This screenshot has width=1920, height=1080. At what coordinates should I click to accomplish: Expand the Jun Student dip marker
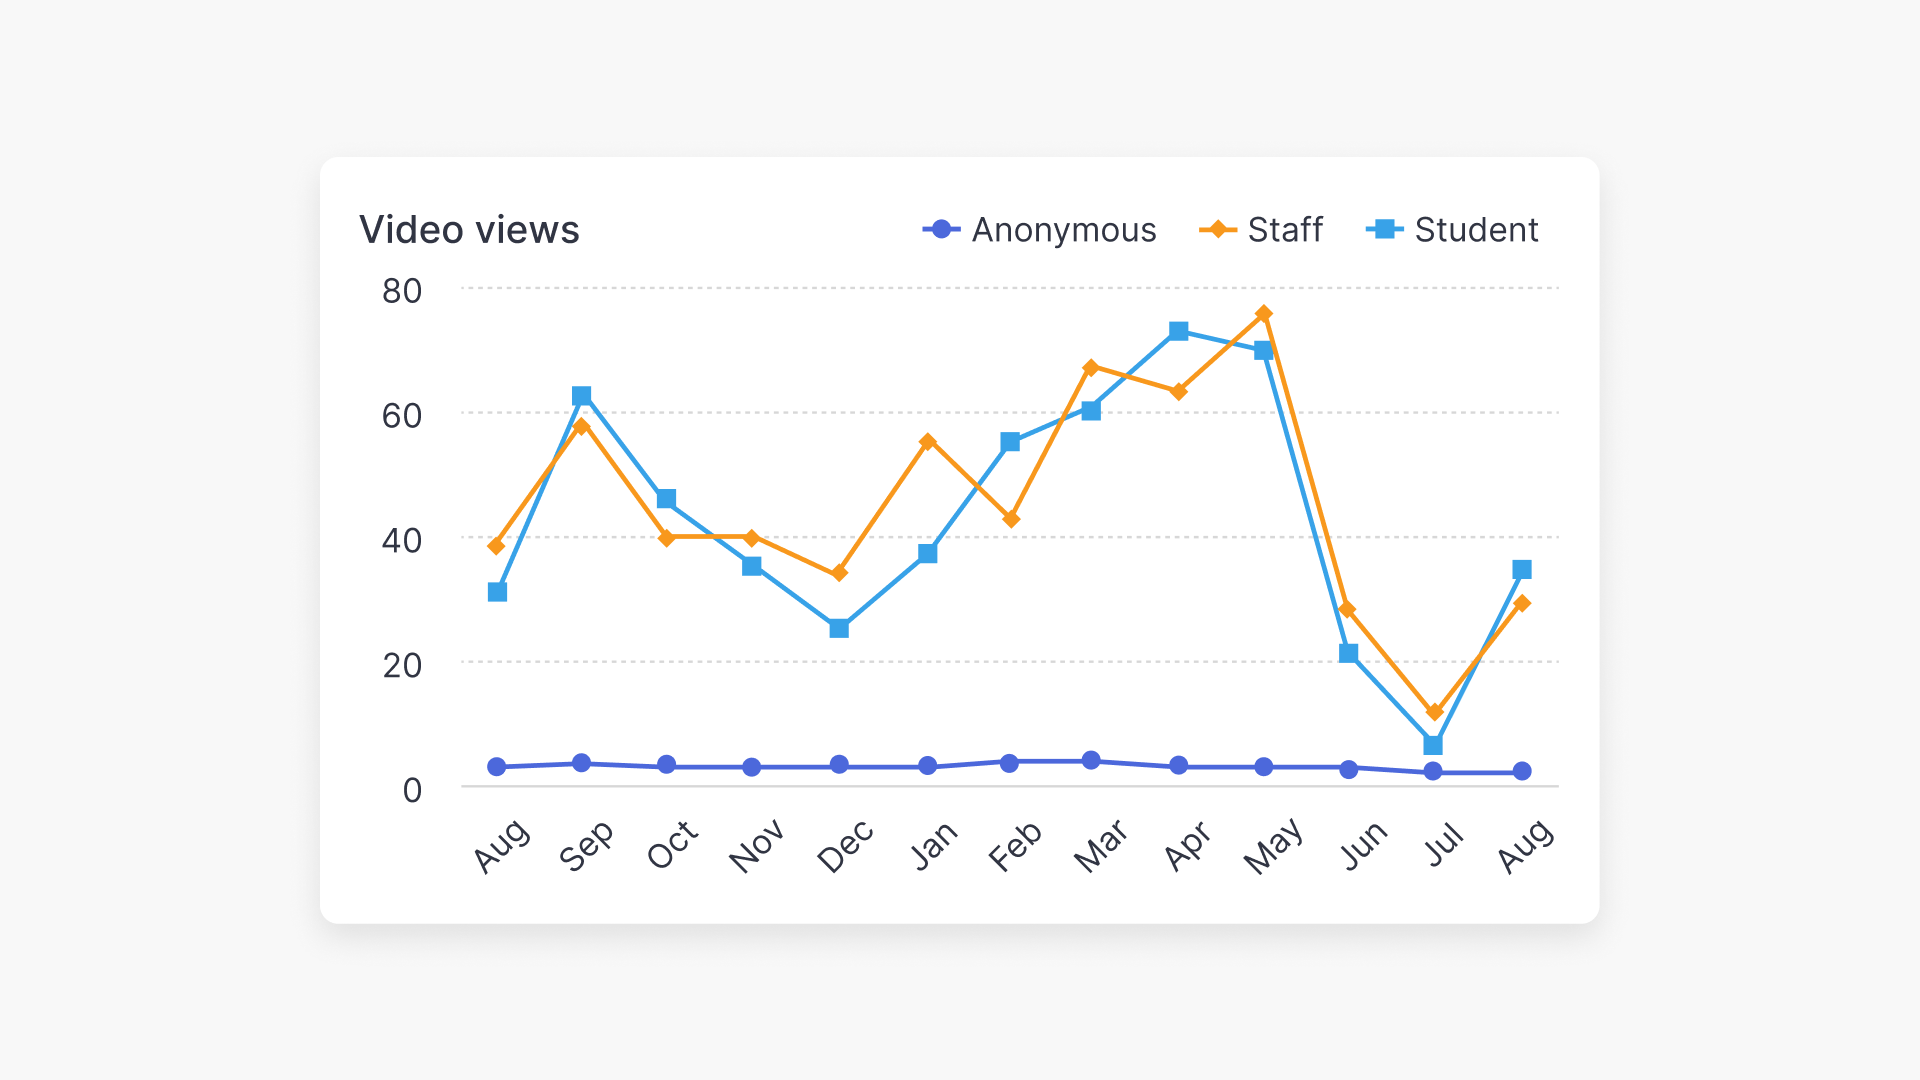click(1350, 653)
